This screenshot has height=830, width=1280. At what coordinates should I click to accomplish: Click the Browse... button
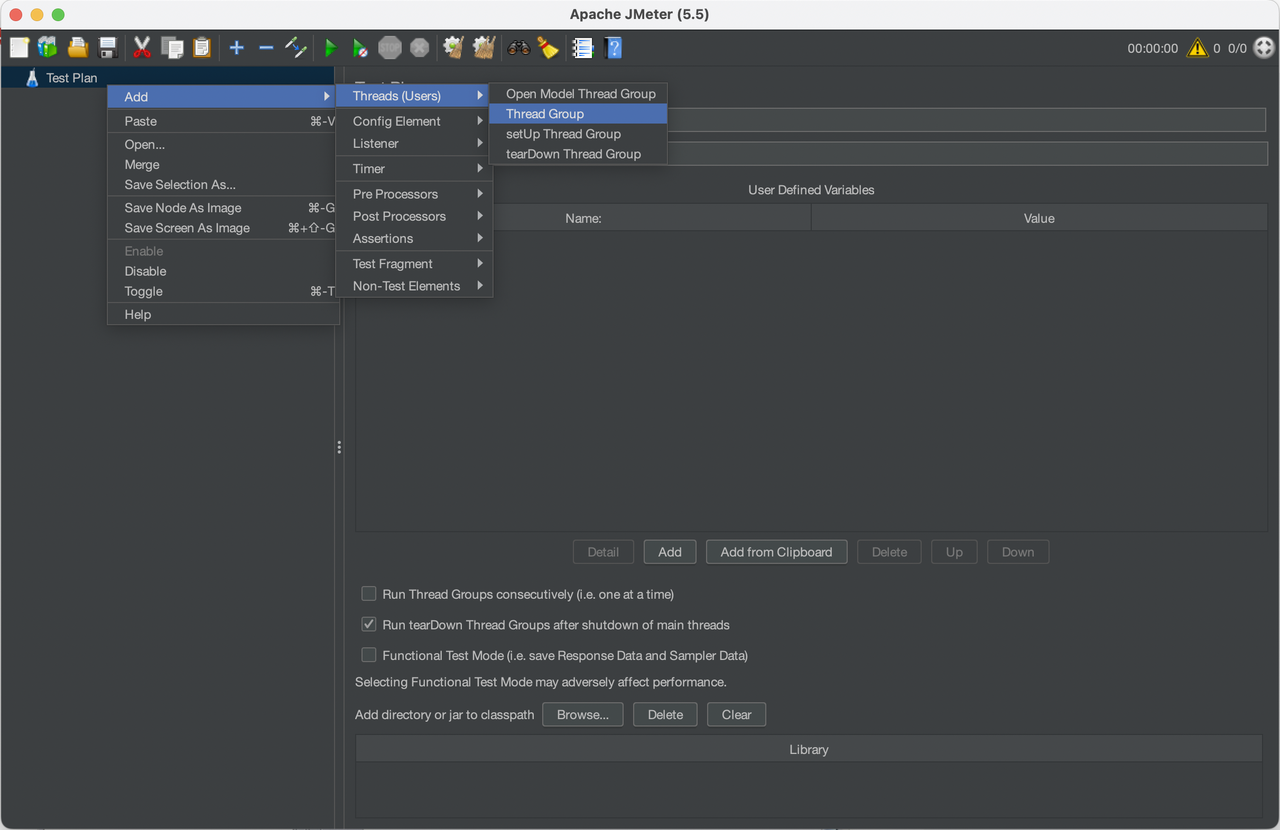coord(583,715)
